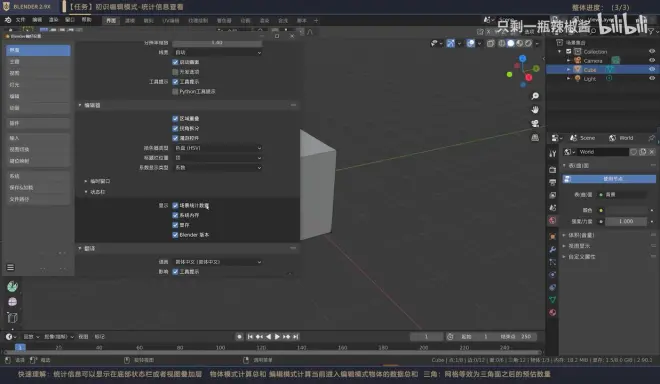Open the Scene properties tab icon
This screenshot has width=660, height=384.
[553, 208]
